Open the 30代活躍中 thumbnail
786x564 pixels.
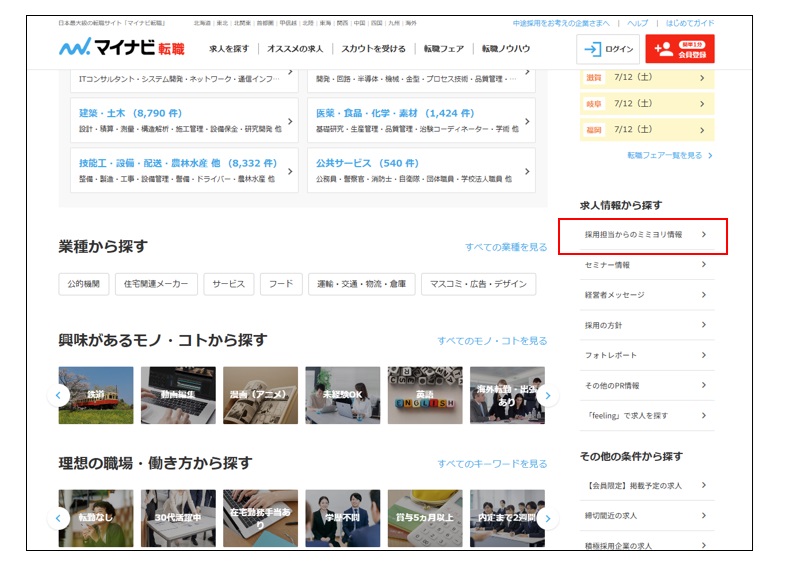[x=178, y=518]
